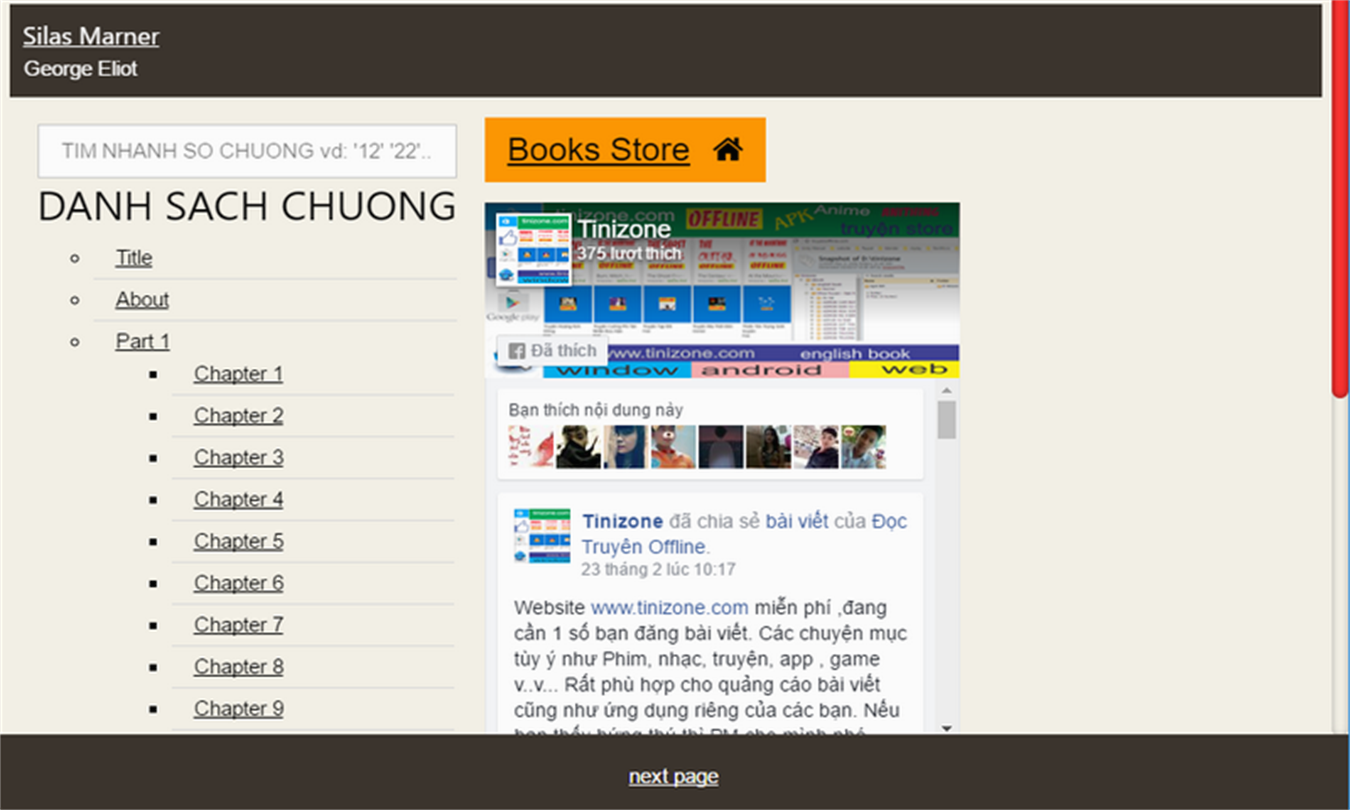1350x810 pixels.
Task: Click the chapter number search field
Action: [247, 151]
